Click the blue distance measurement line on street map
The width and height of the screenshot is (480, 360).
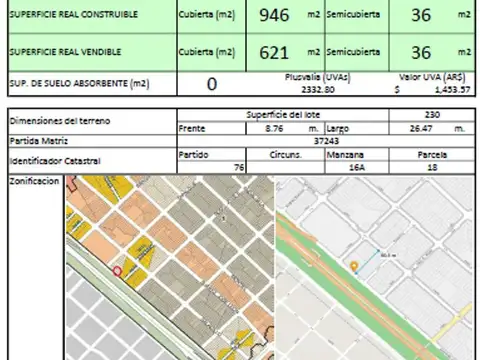368,261
